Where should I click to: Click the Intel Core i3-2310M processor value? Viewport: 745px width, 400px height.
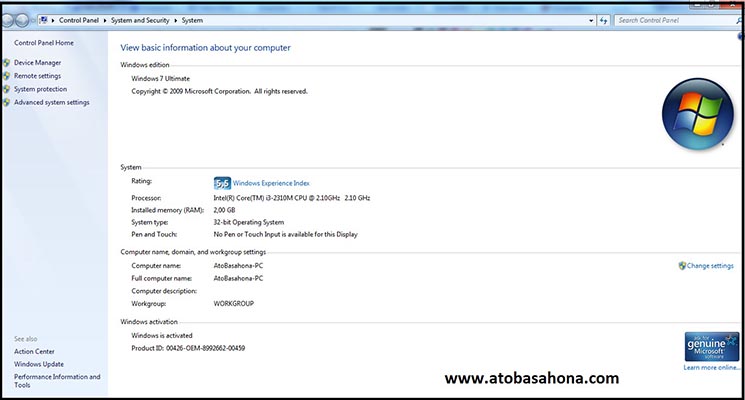click(x=292, y=198)
